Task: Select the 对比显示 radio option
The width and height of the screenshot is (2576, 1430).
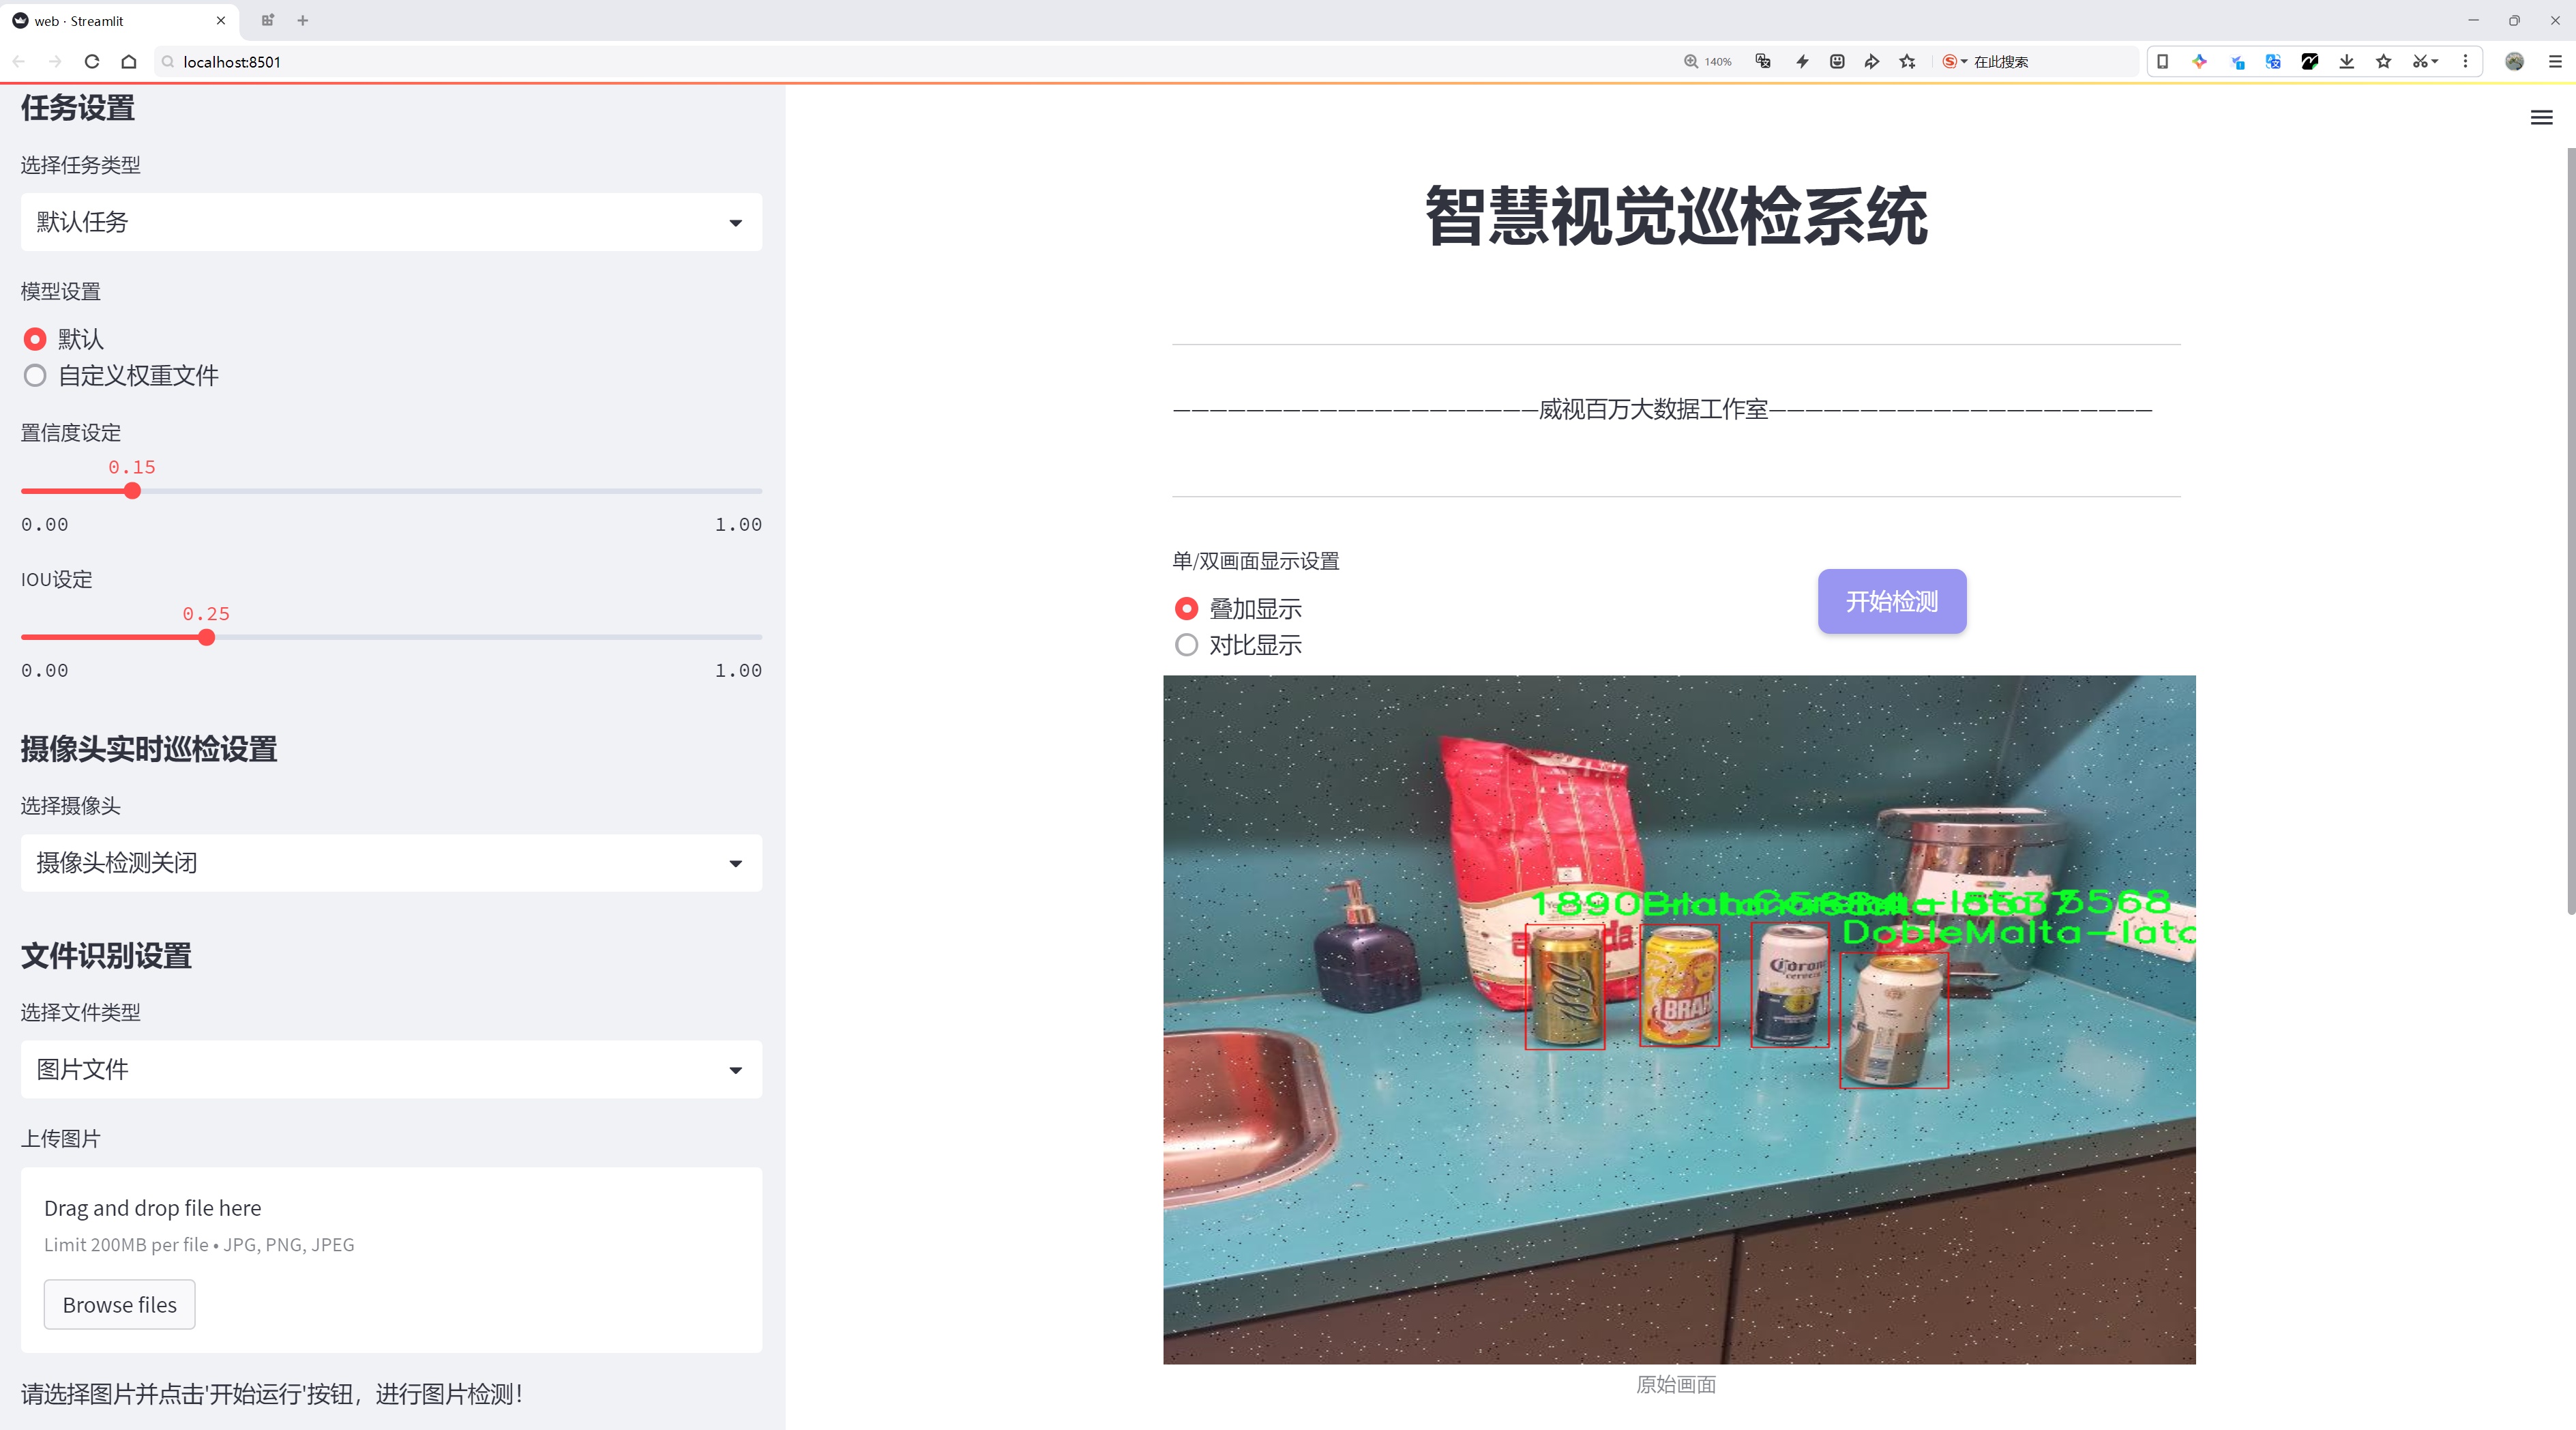Action: tap(1186, 645)
